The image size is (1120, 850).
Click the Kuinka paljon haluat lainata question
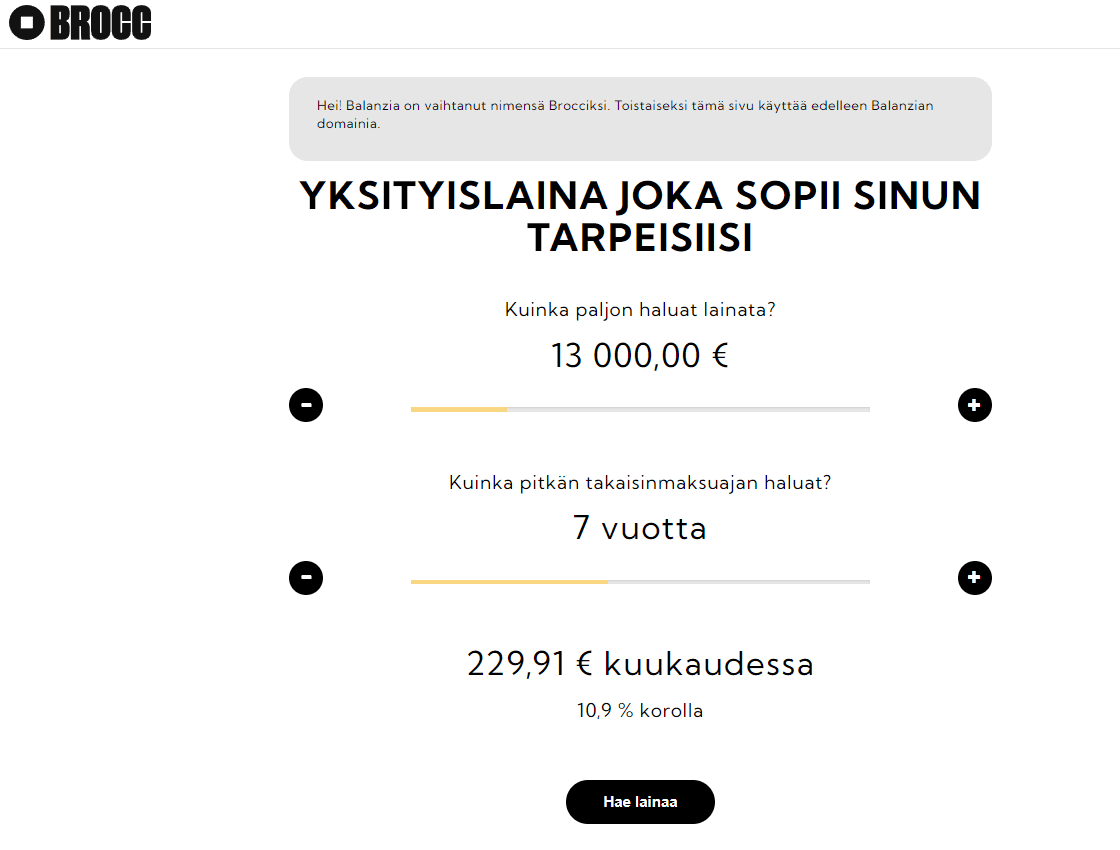[x=640, y=309]
